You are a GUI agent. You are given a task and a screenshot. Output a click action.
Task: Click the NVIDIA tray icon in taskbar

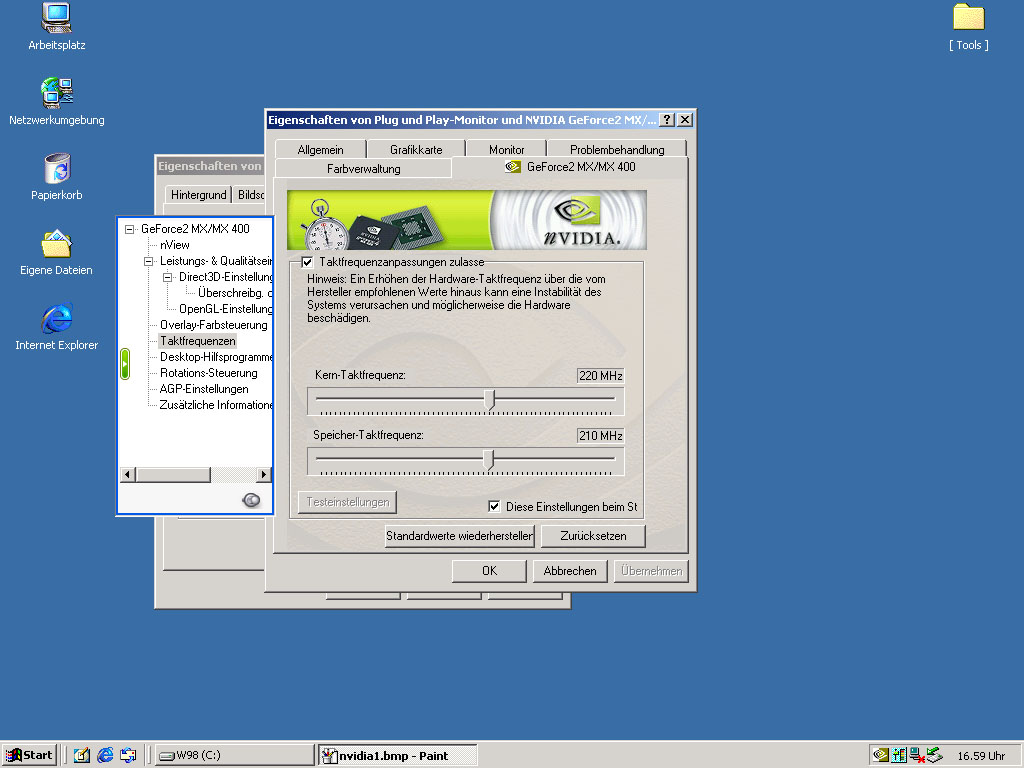[x=880, y=755]
